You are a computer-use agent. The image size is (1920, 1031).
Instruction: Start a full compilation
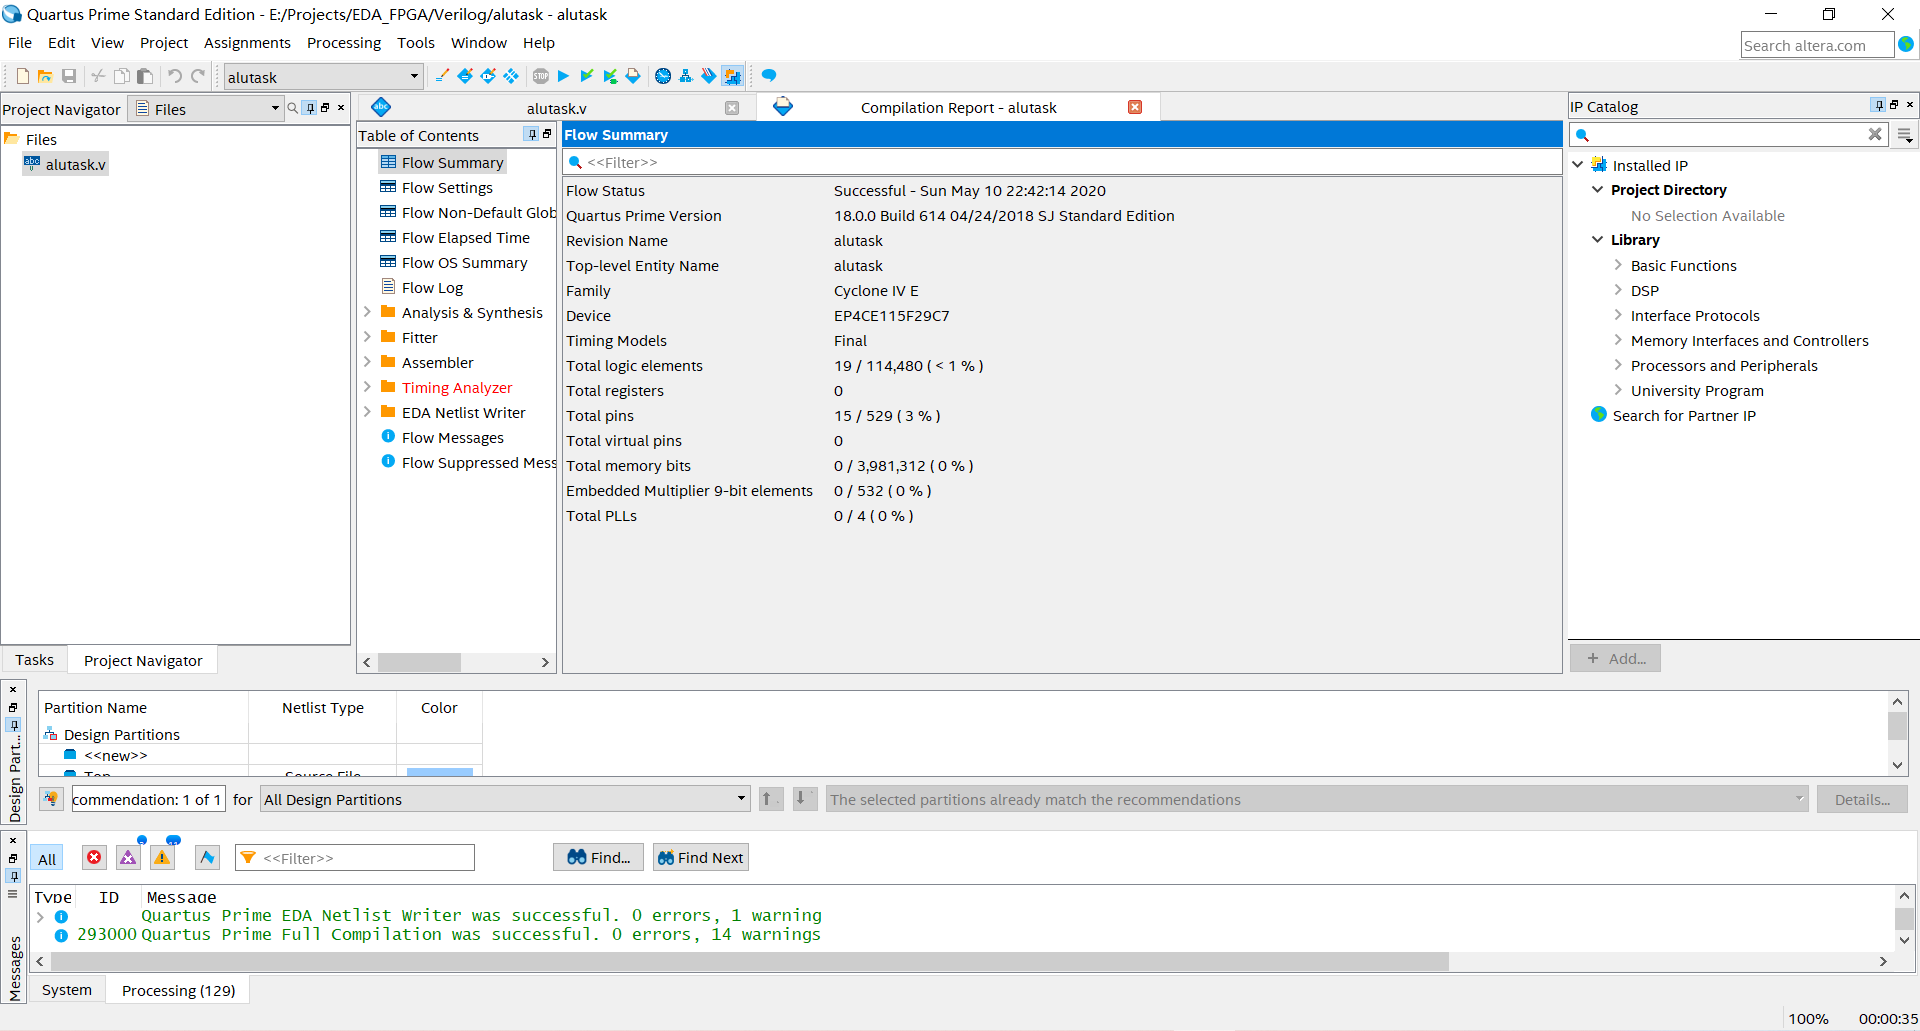coord(563,75)
